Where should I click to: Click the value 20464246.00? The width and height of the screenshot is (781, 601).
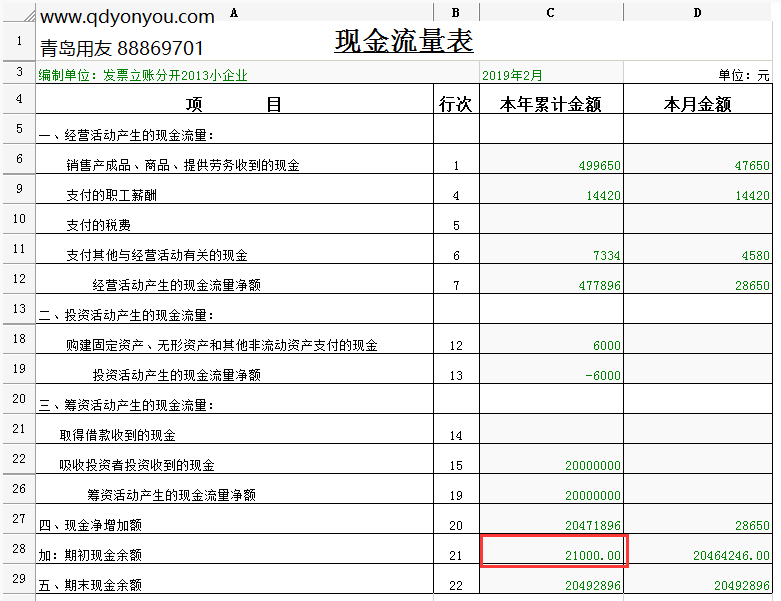coord(731,556)
